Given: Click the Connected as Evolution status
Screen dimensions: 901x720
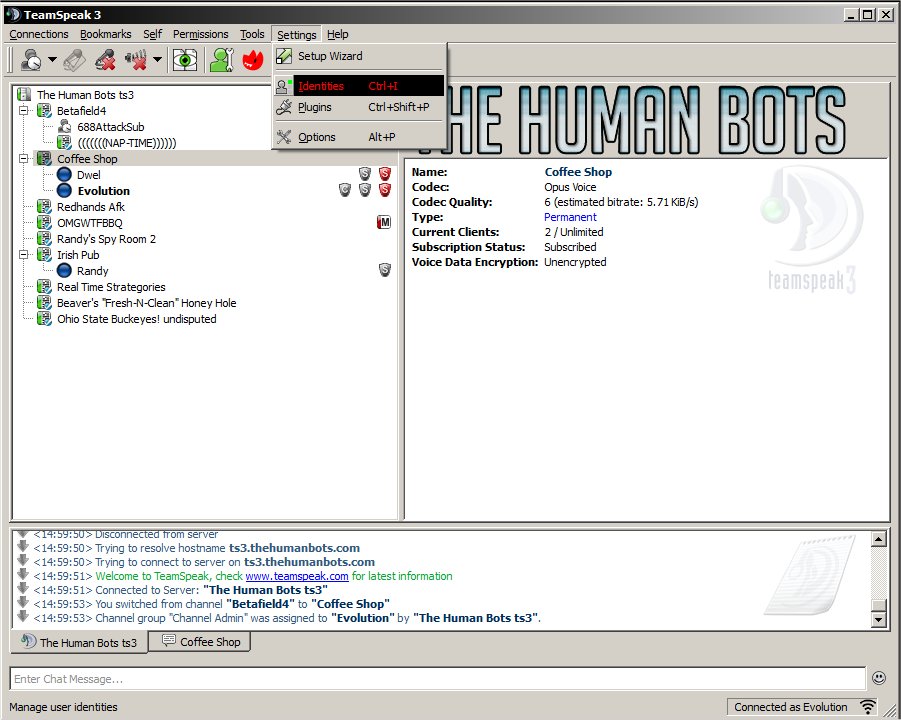Looking at the screenshot, I should pos(791,707).
